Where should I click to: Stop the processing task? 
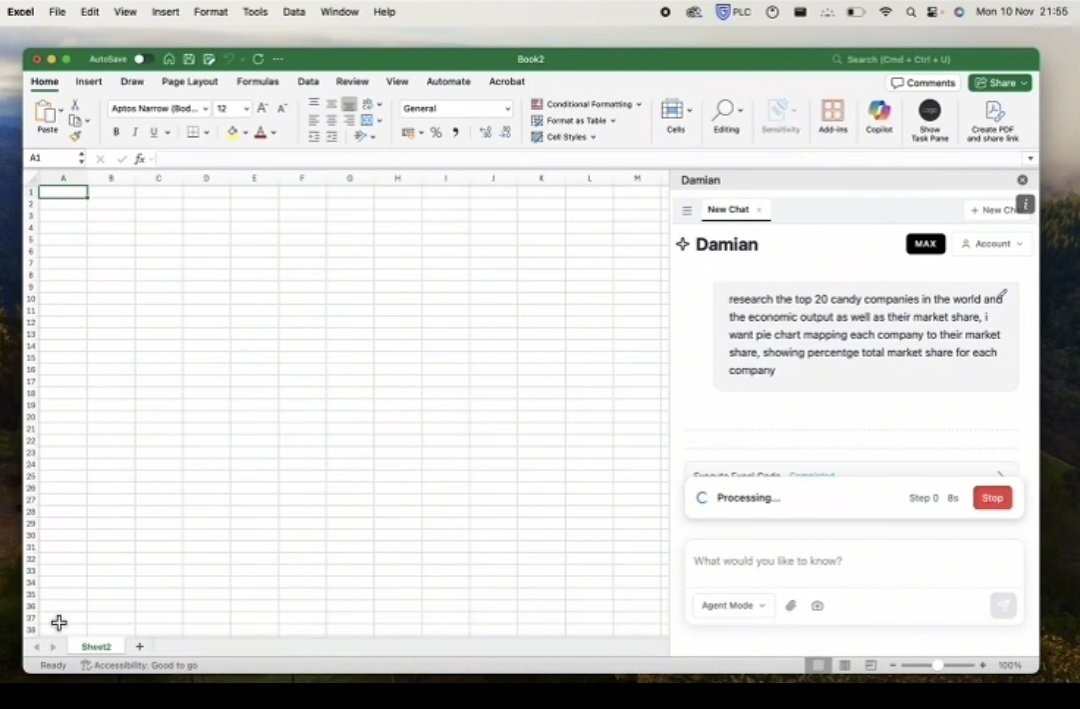point(992,498)
